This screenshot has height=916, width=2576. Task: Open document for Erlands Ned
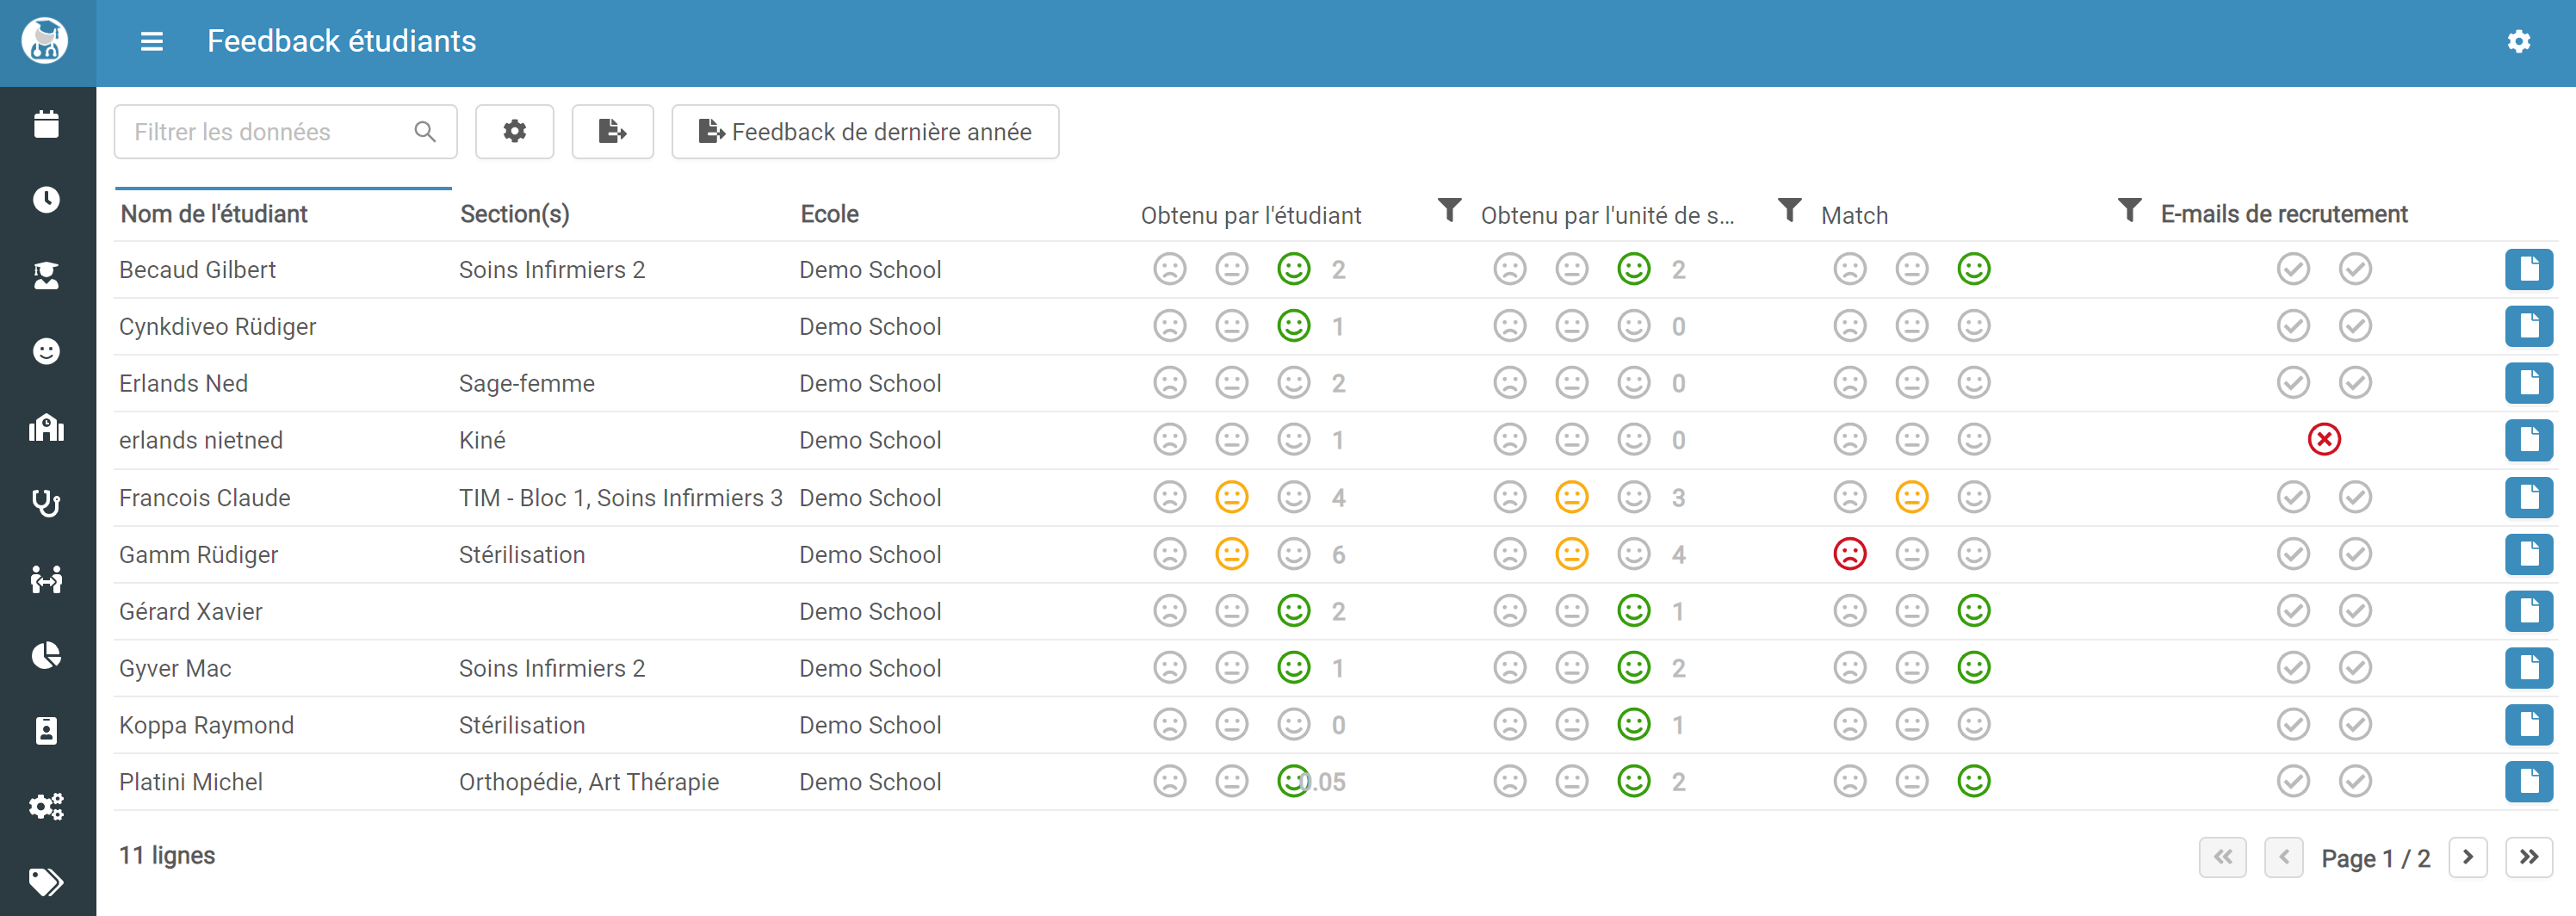[x=2528, y=383]
